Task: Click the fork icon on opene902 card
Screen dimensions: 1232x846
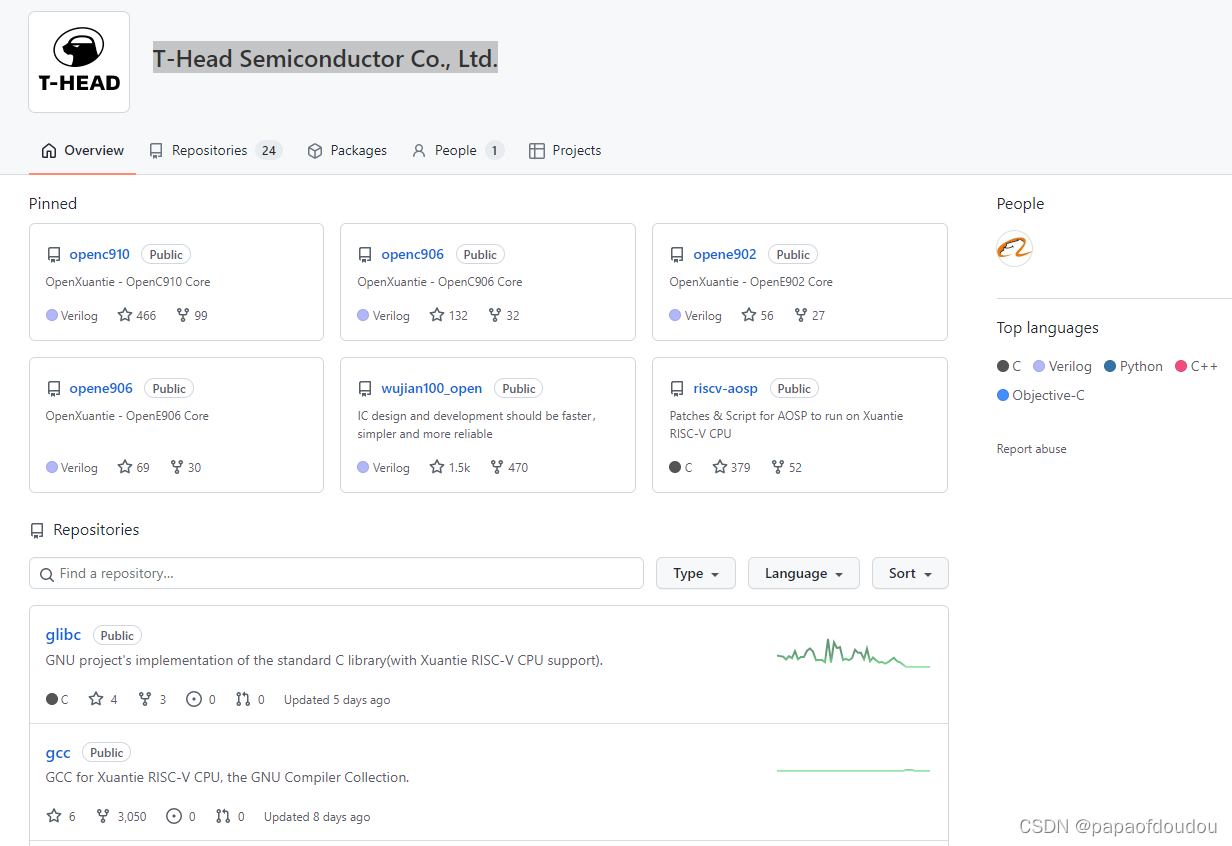Action: pos(801,315)
